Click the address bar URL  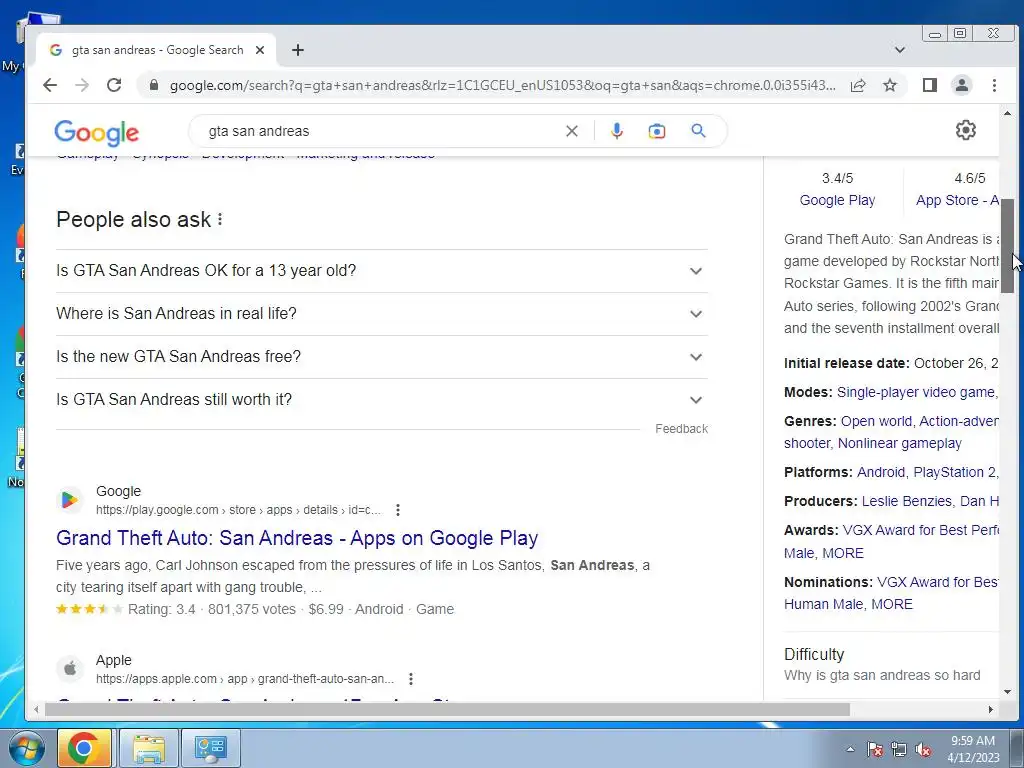click(x=502, y=86)
